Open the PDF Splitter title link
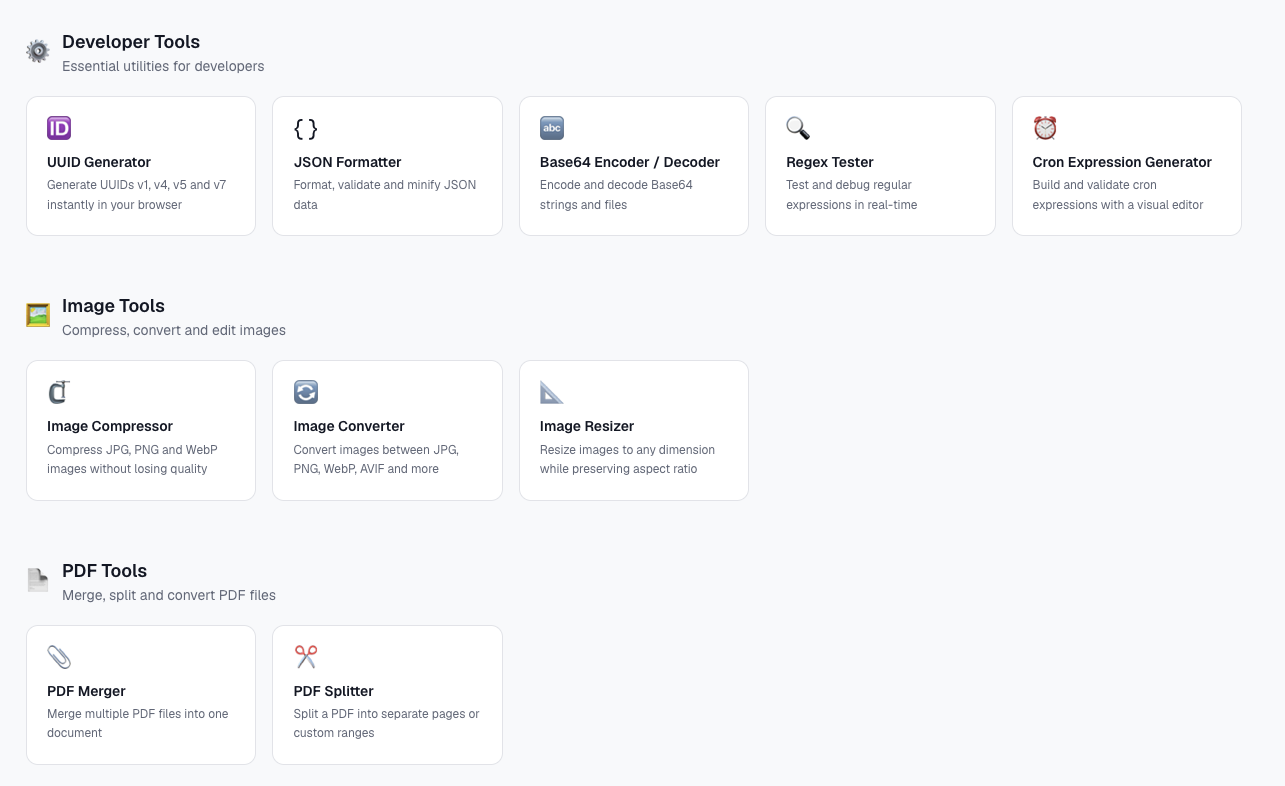This screenshot has width=1285, height=786. pyautogui.click(x=334, y=691)
